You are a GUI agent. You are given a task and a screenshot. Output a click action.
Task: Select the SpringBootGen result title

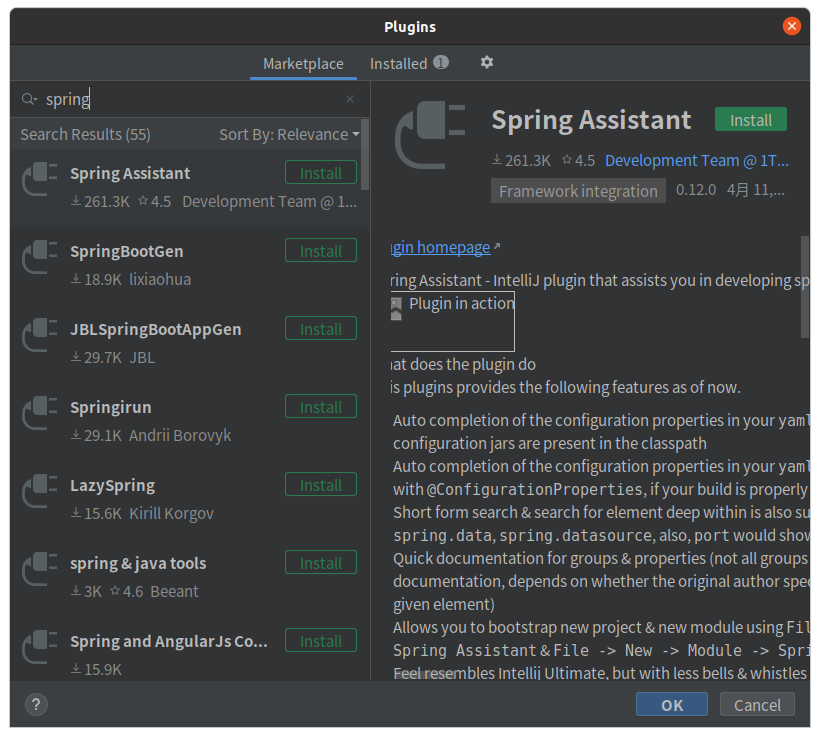(127, 252)
